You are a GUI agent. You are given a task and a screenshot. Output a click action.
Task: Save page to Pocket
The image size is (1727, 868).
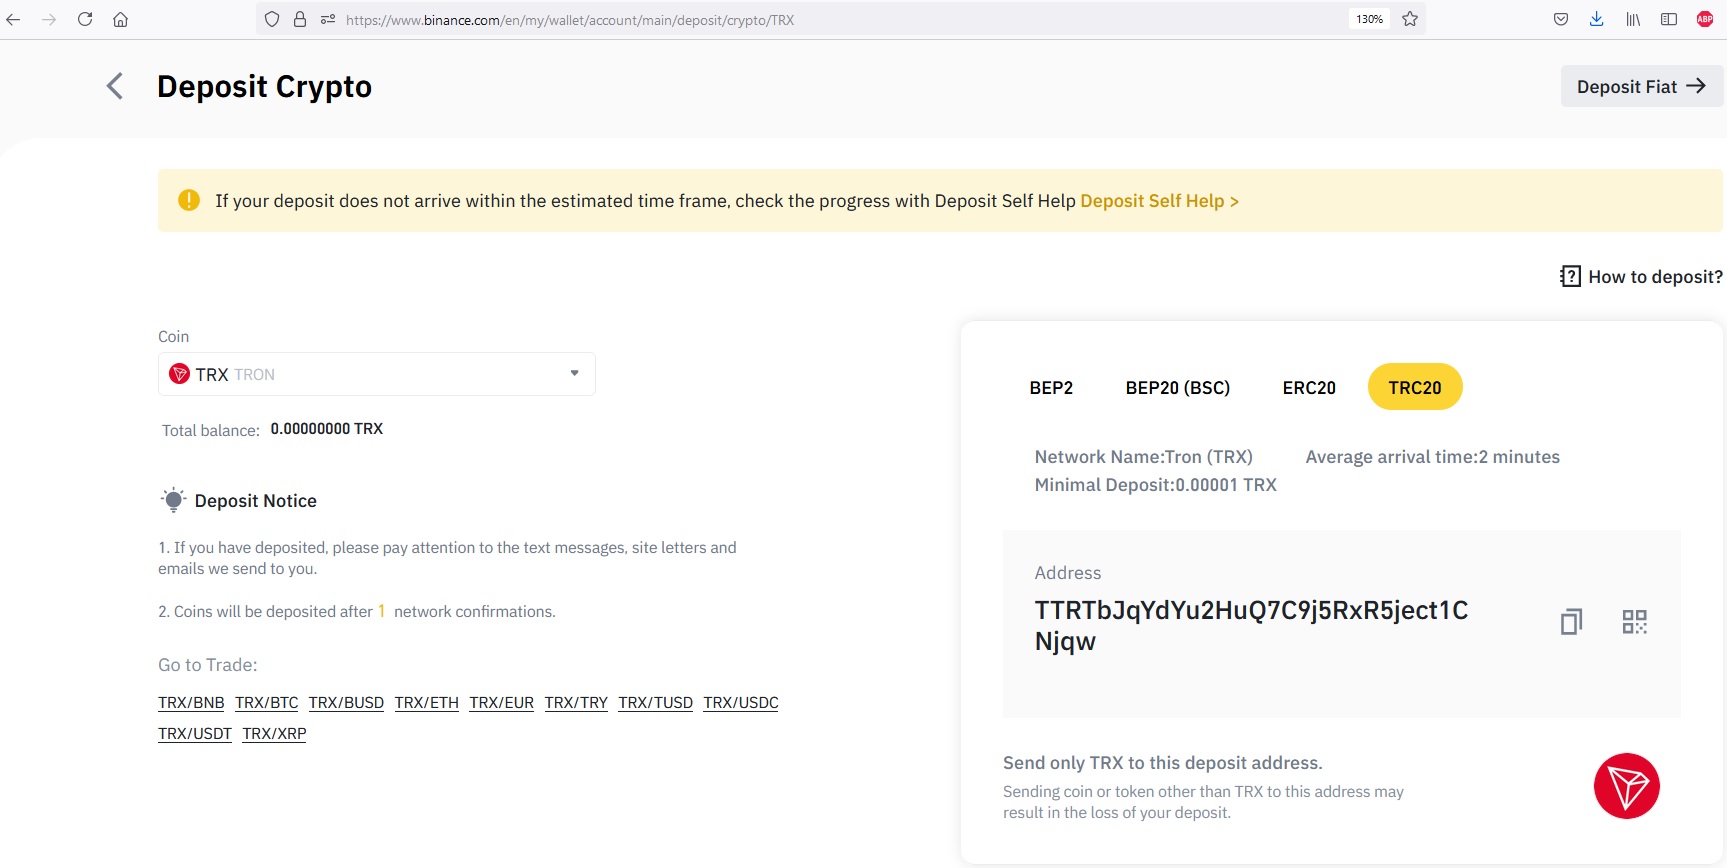(1561, 19)
